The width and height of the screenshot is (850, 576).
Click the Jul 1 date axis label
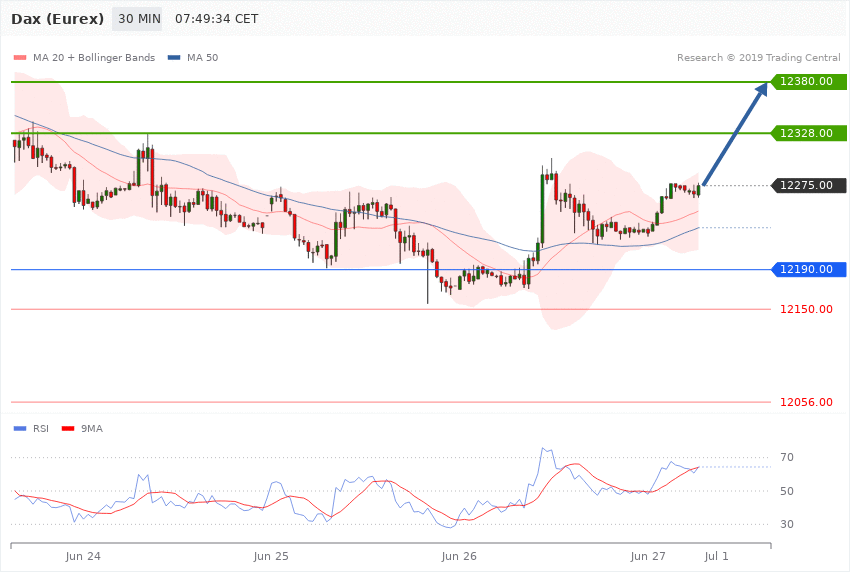717,556
